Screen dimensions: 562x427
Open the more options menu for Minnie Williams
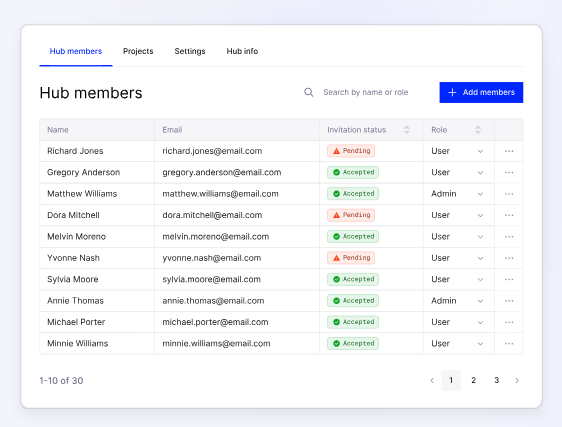click(509, 343)
